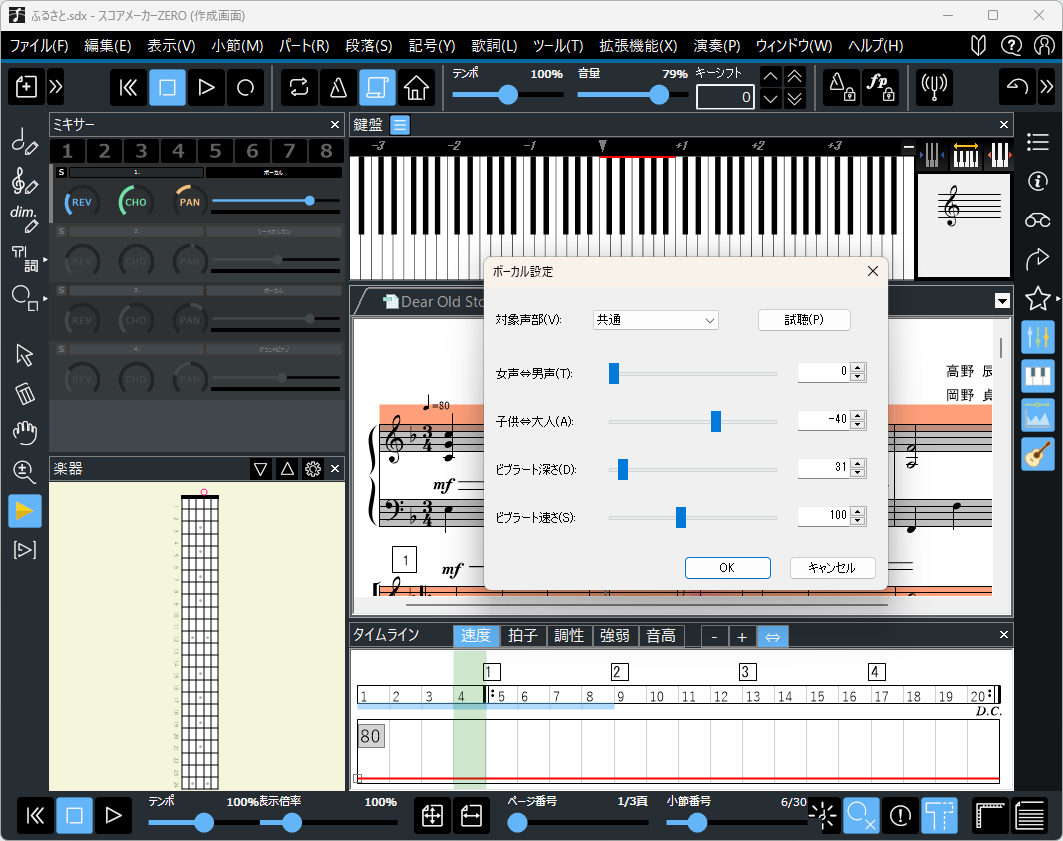Open the 歌詞(L) menu
This screenshot has height=841, width=1063.
pyautogui.click(x=494, y=46)
